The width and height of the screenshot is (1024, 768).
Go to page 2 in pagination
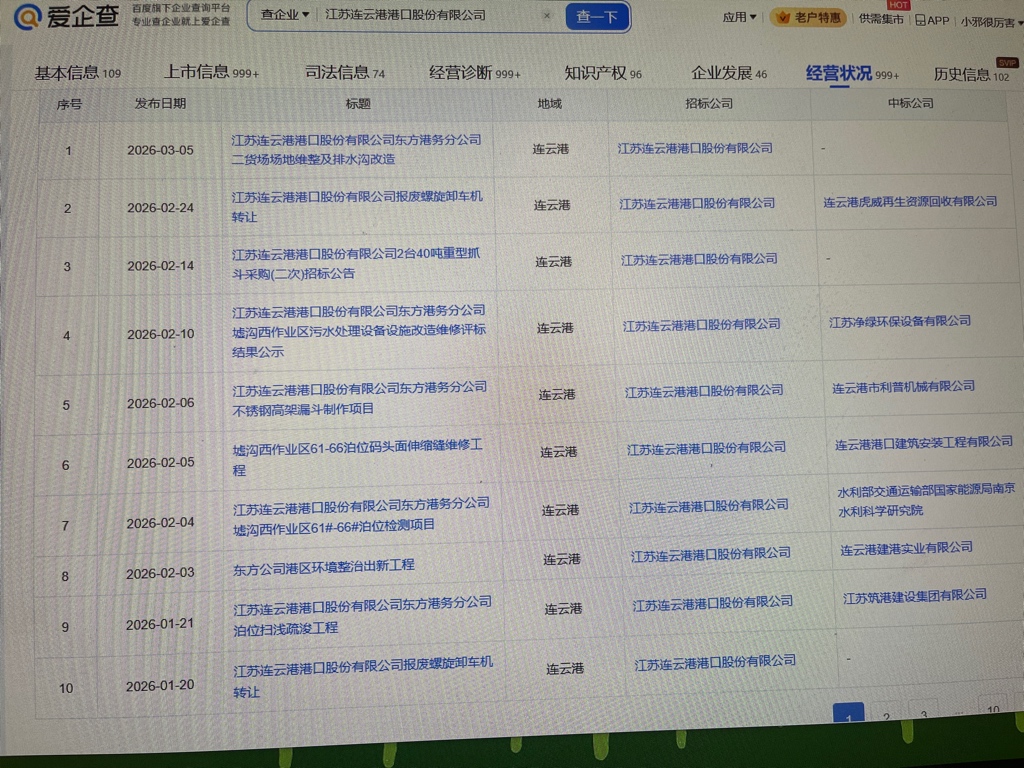point(886,714)
